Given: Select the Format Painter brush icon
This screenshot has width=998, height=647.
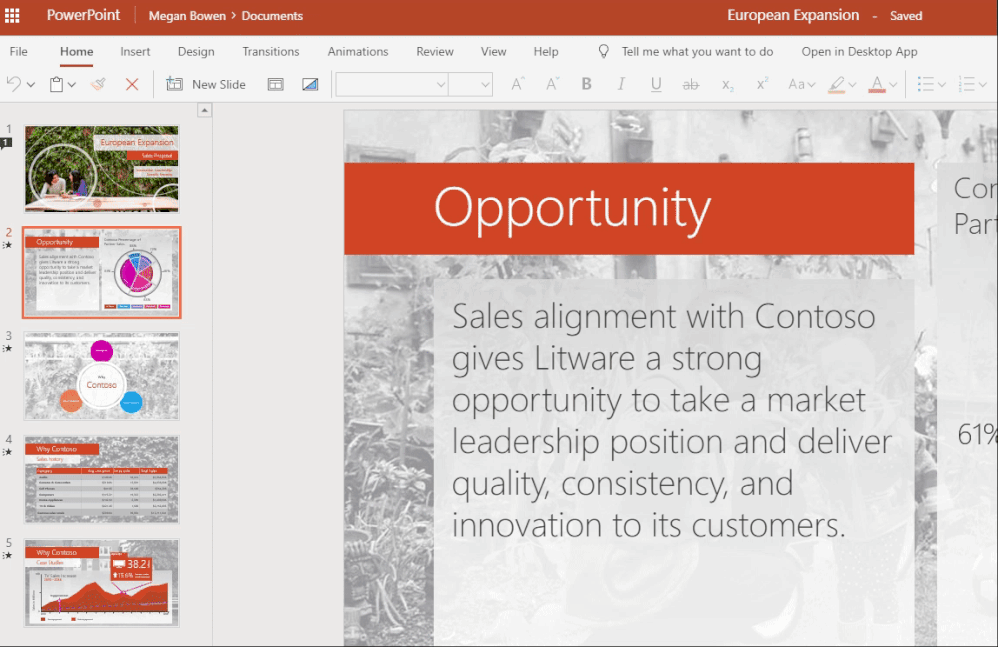Looking at the screenshot, I should 98,84.
